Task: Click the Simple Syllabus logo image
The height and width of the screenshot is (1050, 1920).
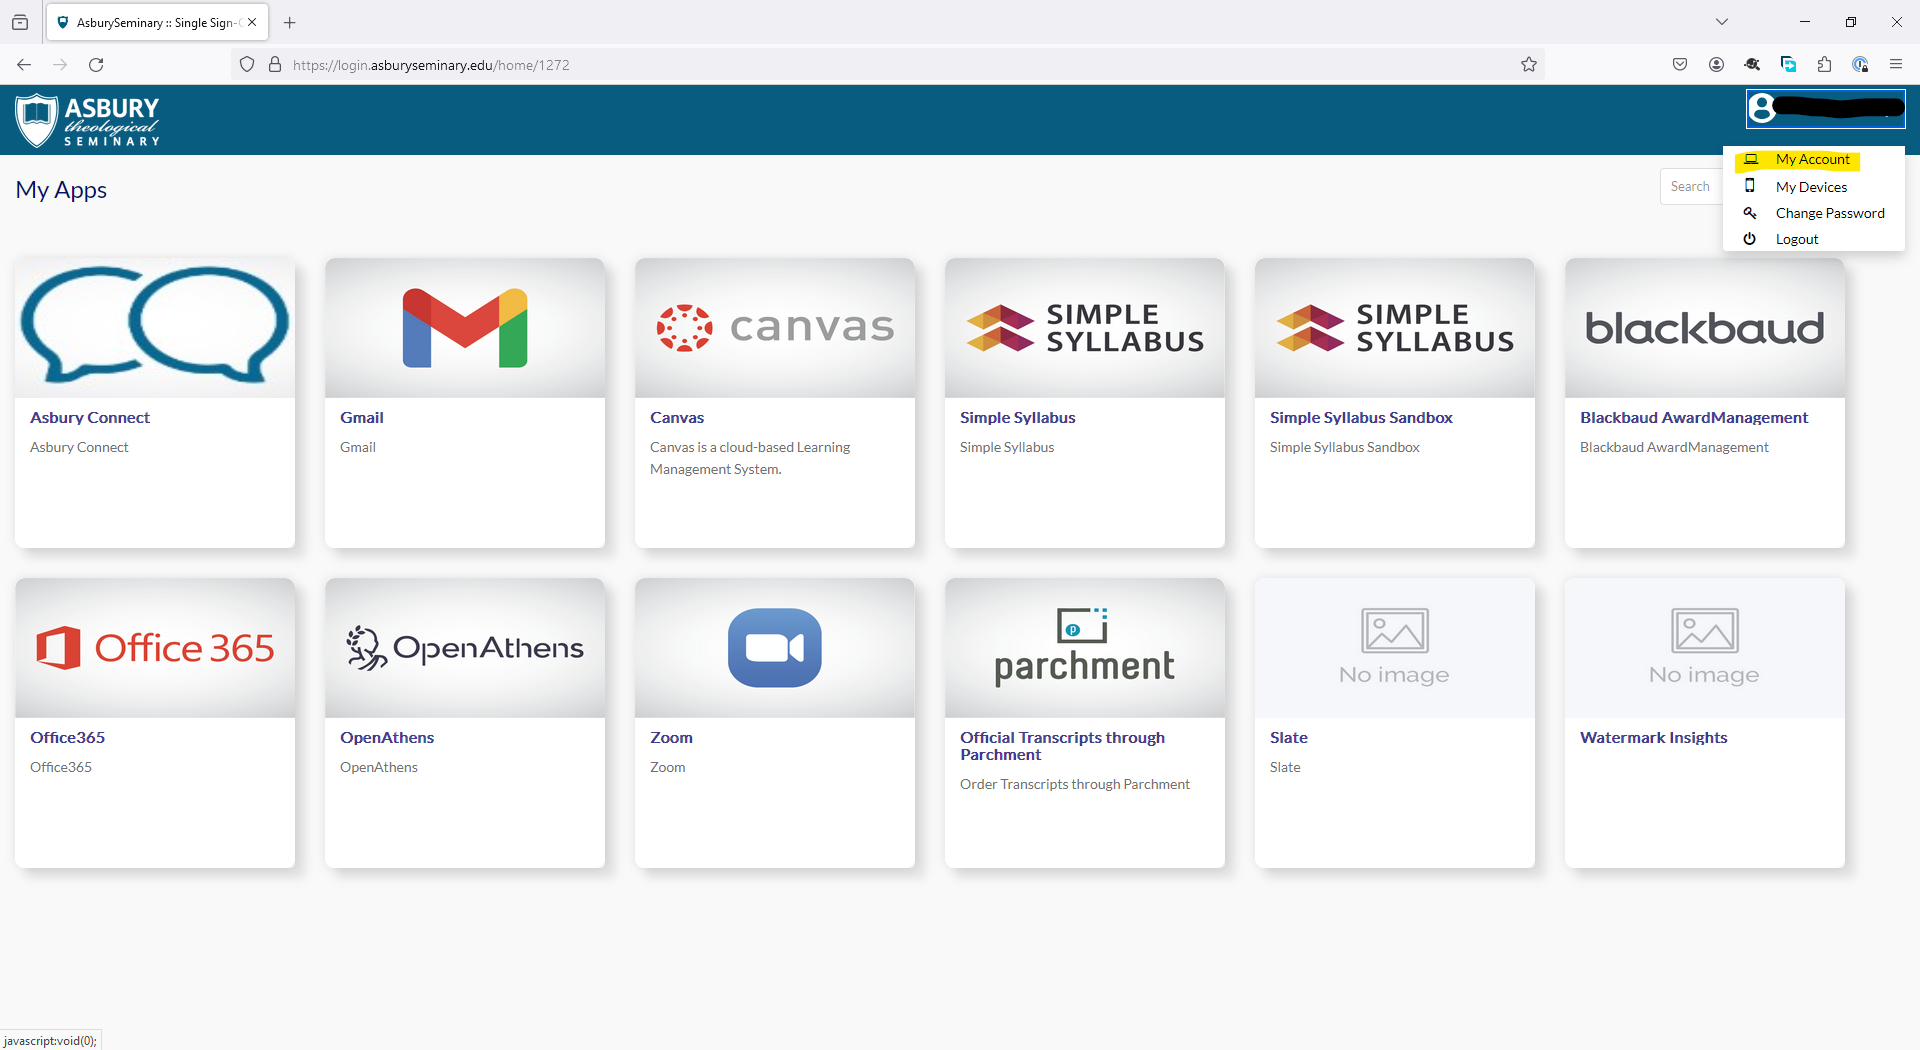Action: click(x=1085, y=328)
